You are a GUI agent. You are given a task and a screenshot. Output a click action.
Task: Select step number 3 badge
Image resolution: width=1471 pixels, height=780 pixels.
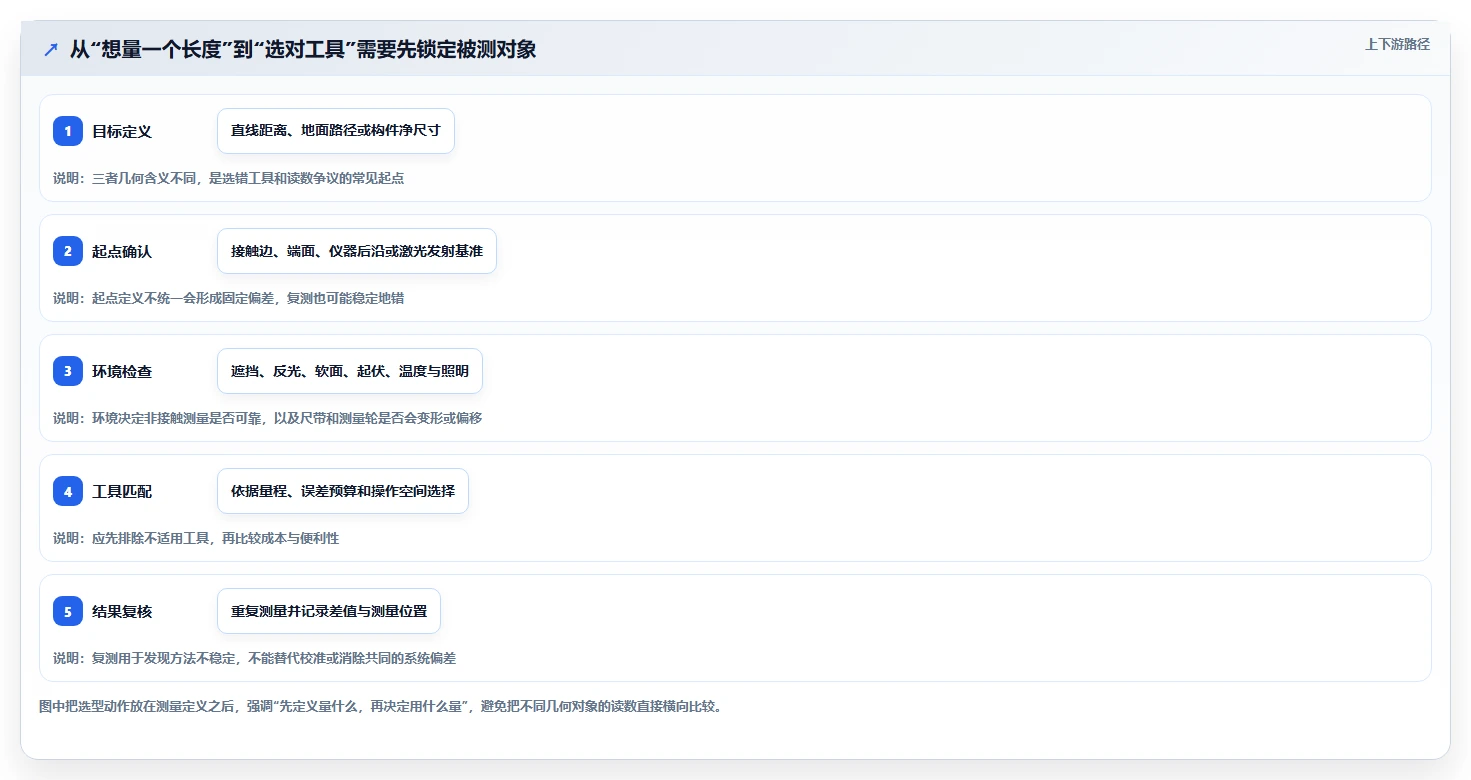click(68, 371)
